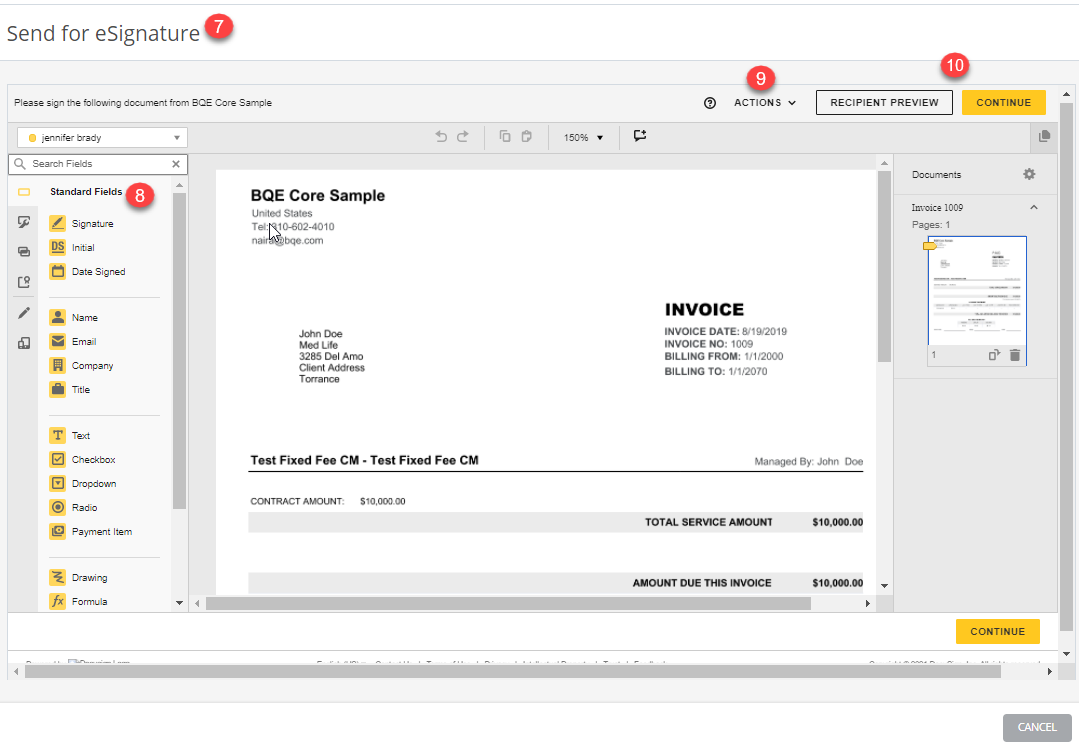
Task: Select the Signature field icon
Action: tap(58, 223)
